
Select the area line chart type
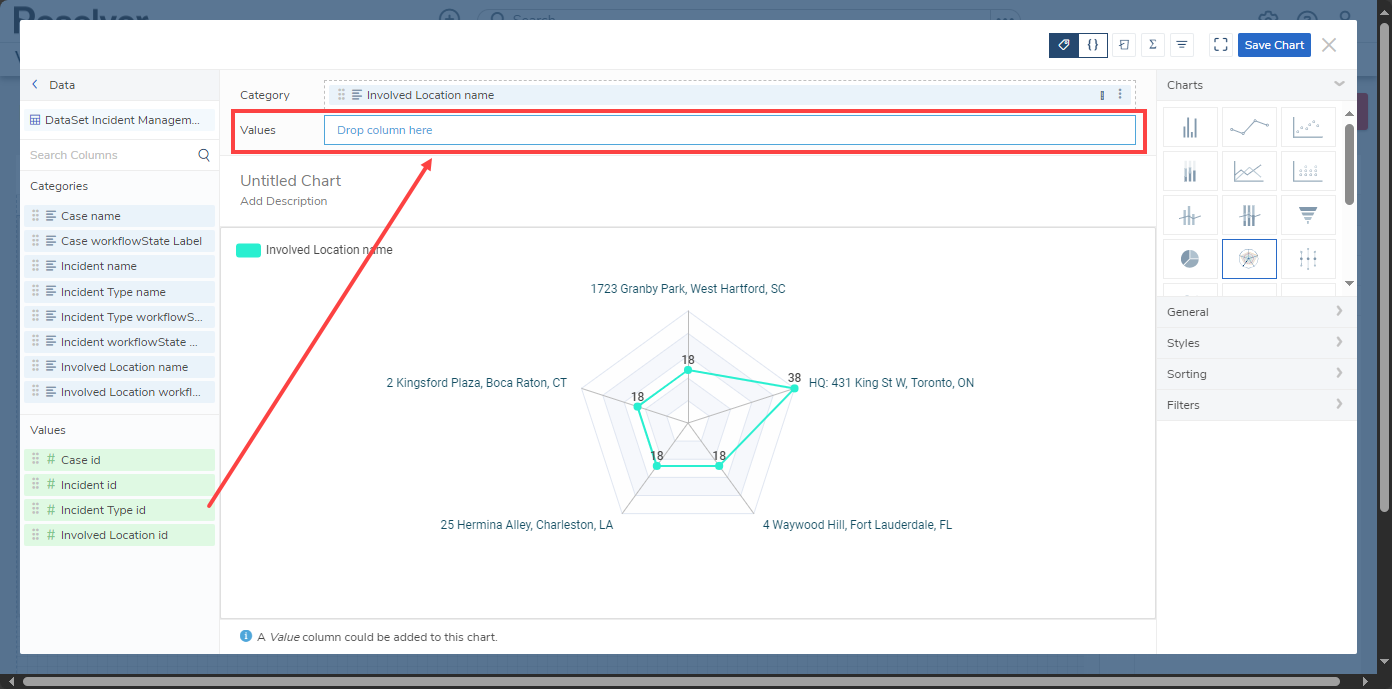[1249, 171]
